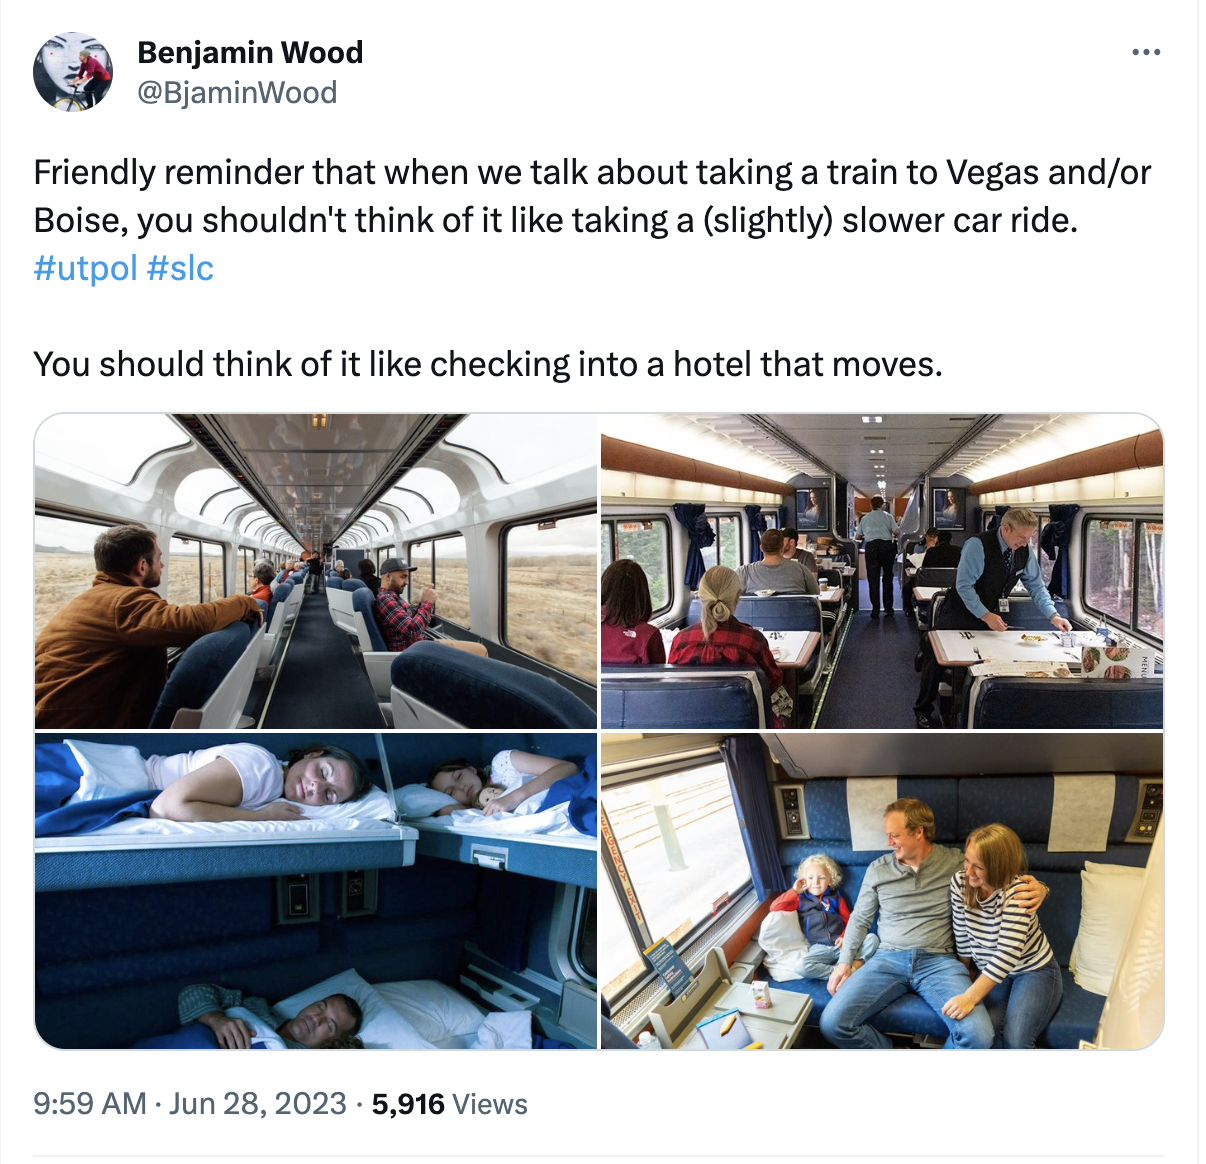This screenshot has height=1164, width=1206.
Task: Click the Views label
Action: coord(490,1104)
